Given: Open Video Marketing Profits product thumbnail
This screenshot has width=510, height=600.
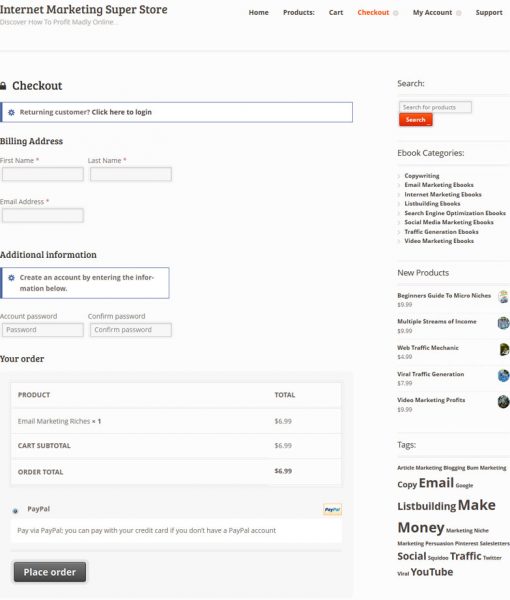Looking at the screenshot, I should coord(503,401).
